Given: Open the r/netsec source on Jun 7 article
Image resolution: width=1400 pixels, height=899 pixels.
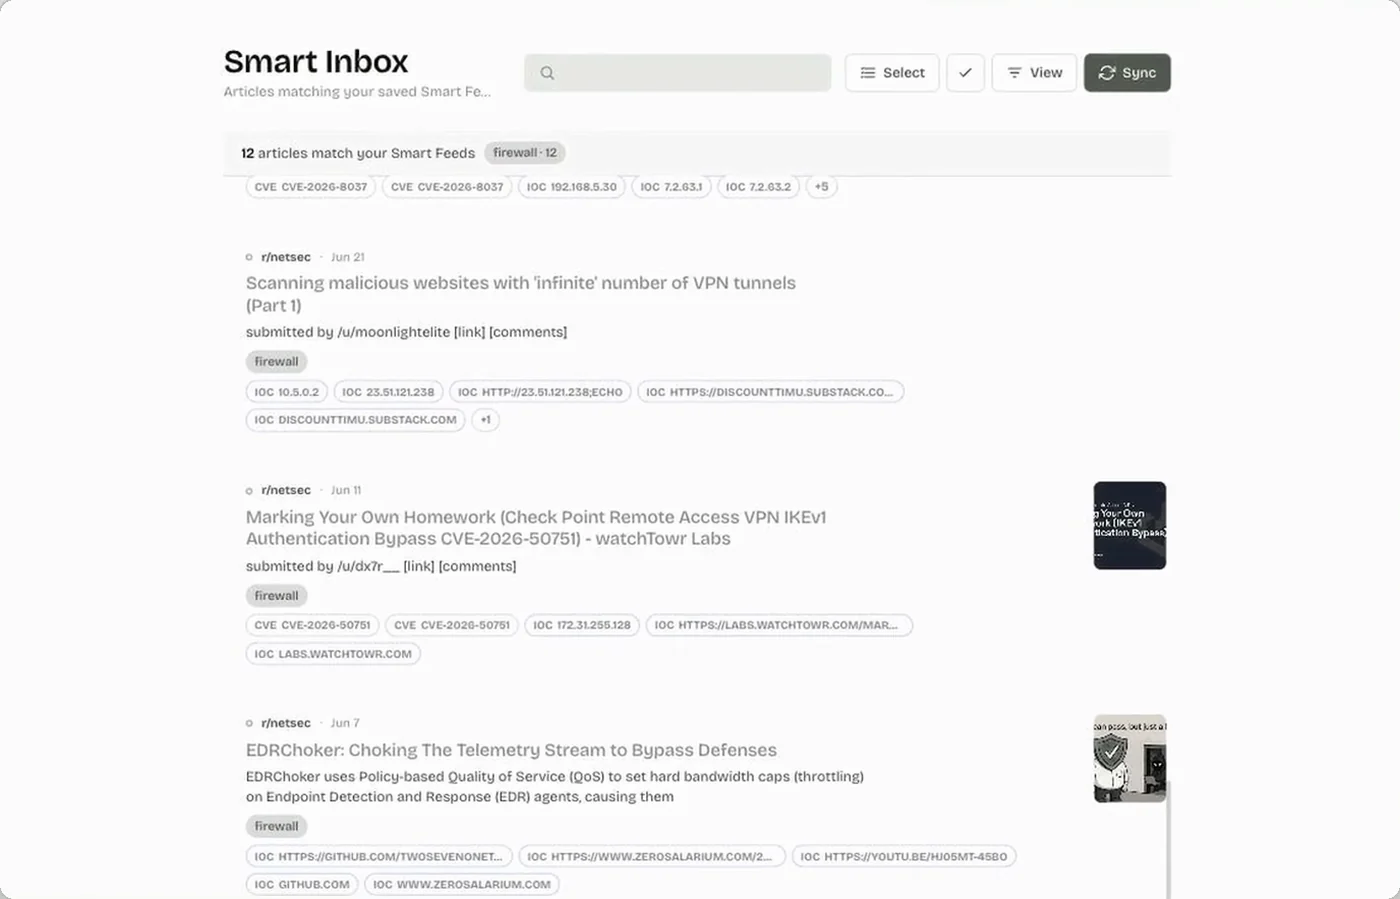Looking at the screenshot, I should coord(286,723).
